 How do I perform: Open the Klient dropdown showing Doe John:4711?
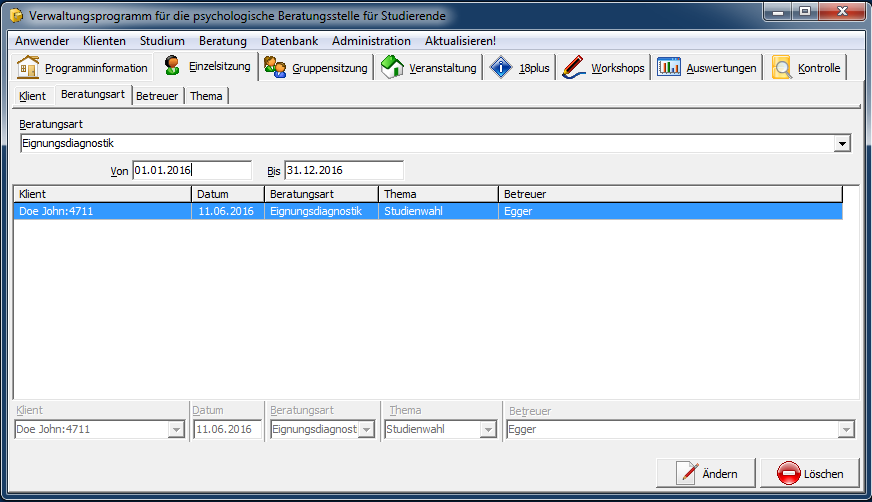[x=176, y=429]
